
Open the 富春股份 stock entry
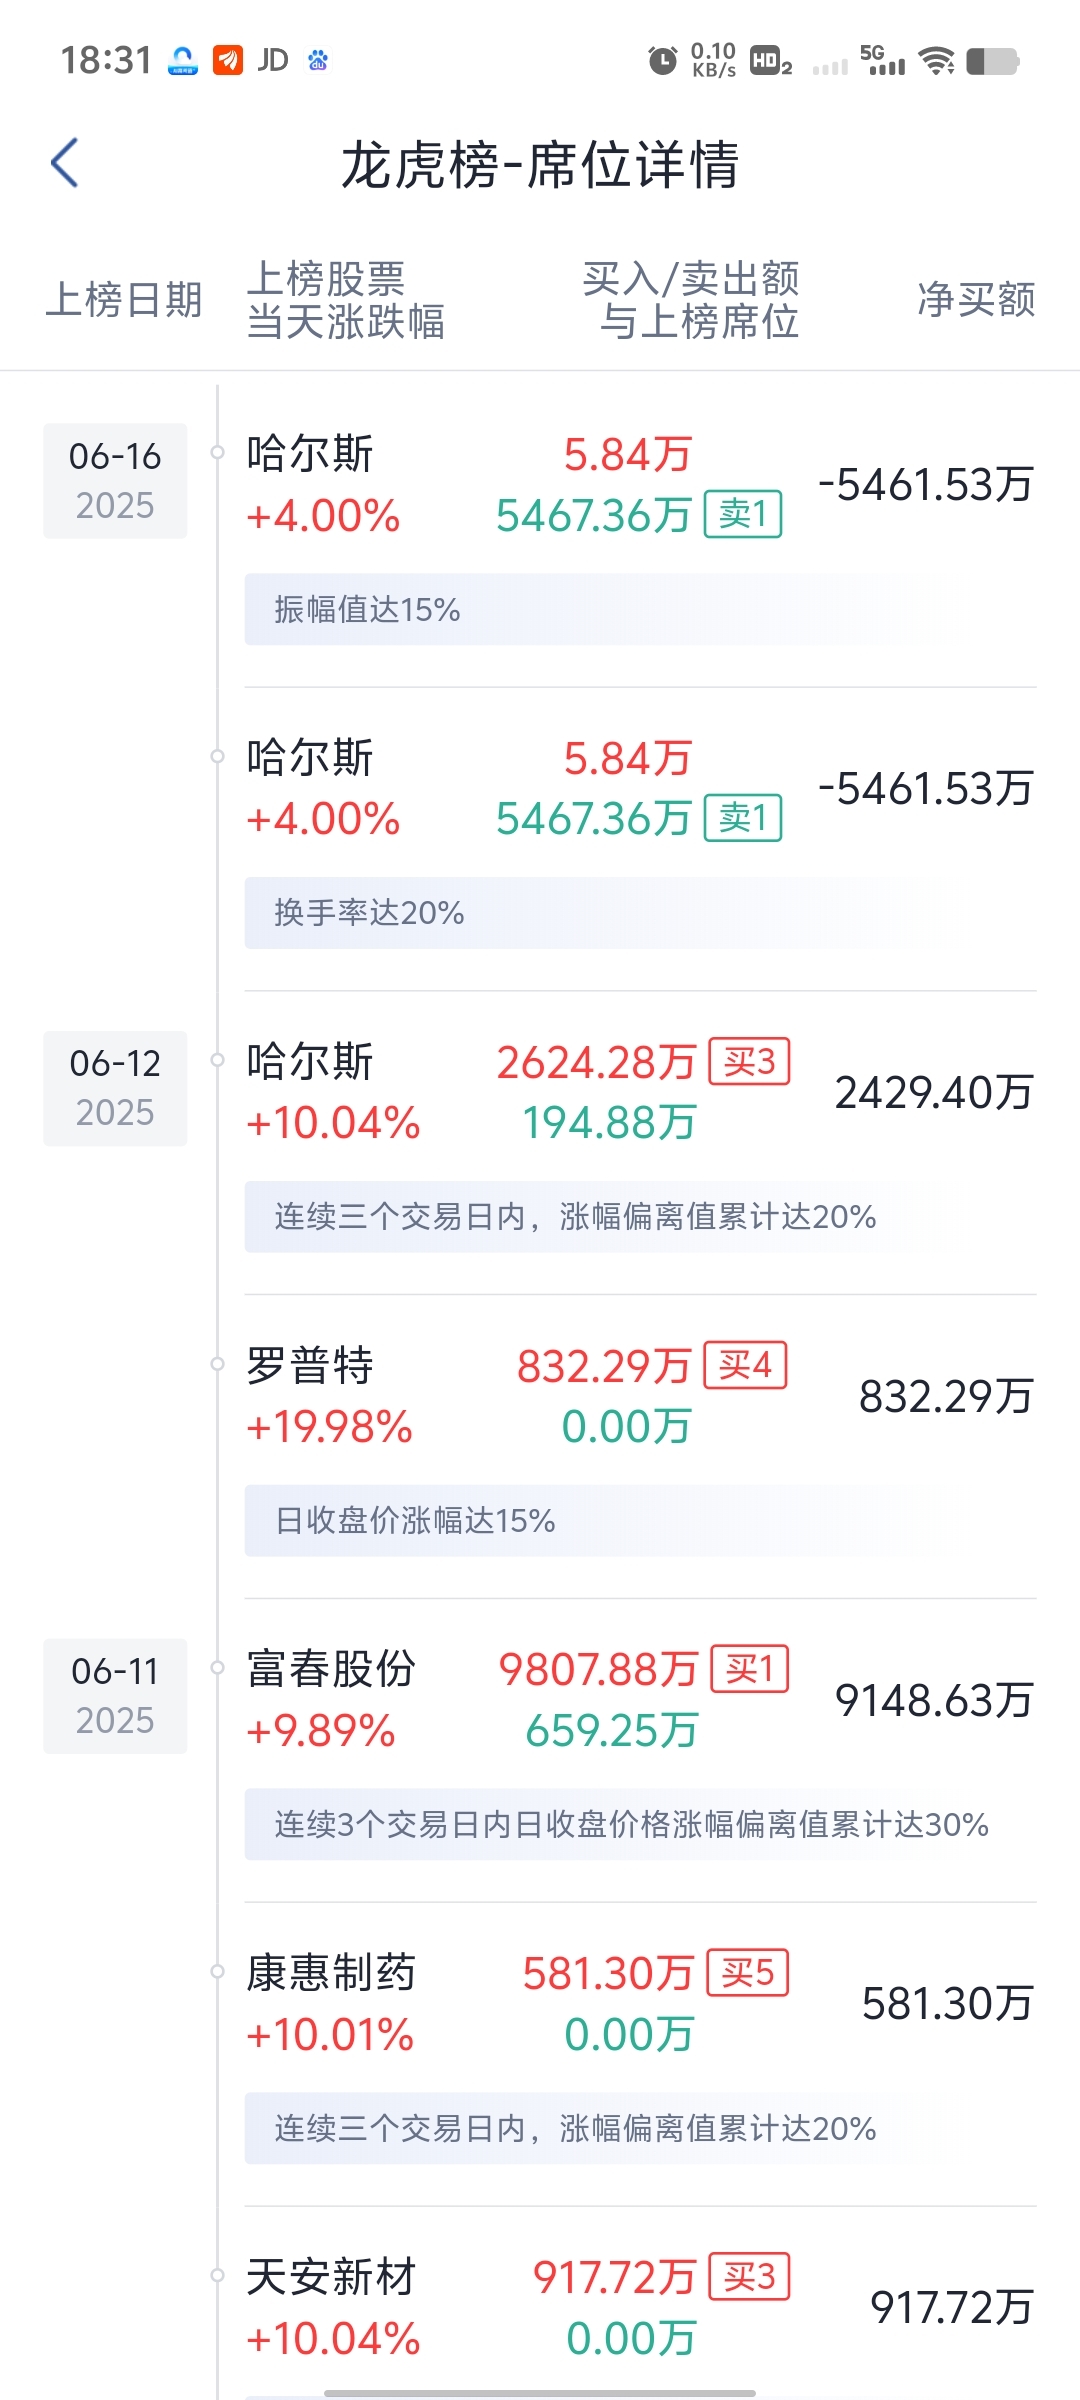(331, 1669)
